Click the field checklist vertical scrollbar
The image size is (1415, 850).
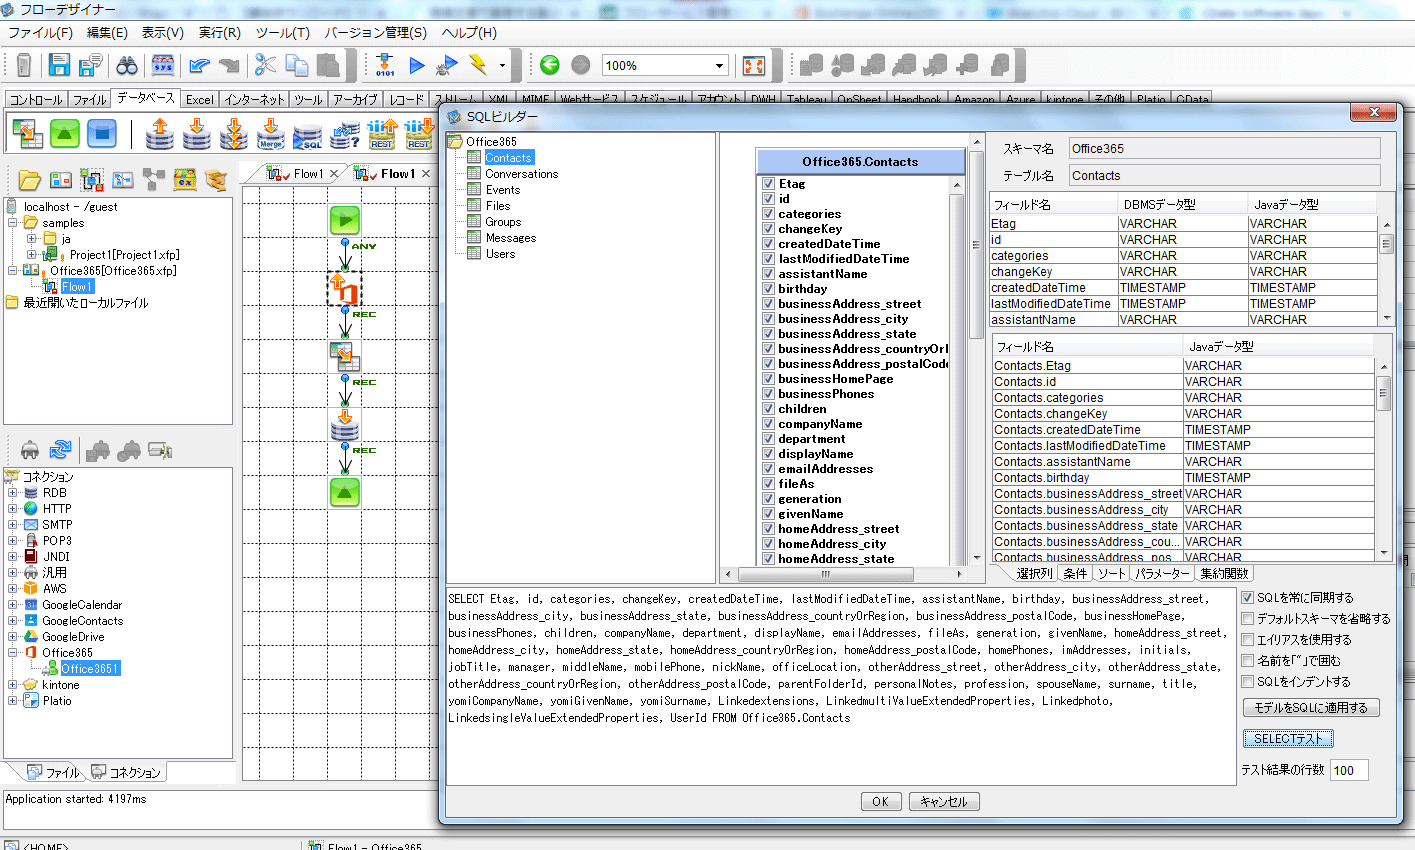957,371
